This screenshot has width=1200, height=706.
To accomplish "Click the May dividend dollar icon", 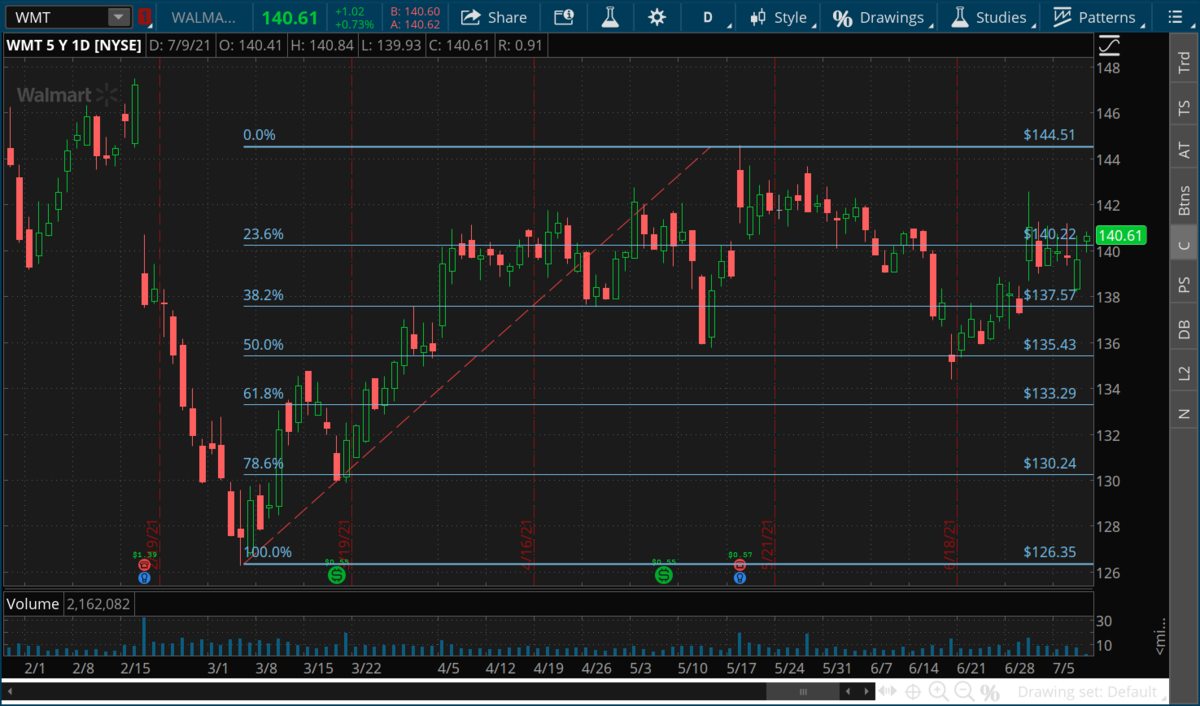I will 663,575.
